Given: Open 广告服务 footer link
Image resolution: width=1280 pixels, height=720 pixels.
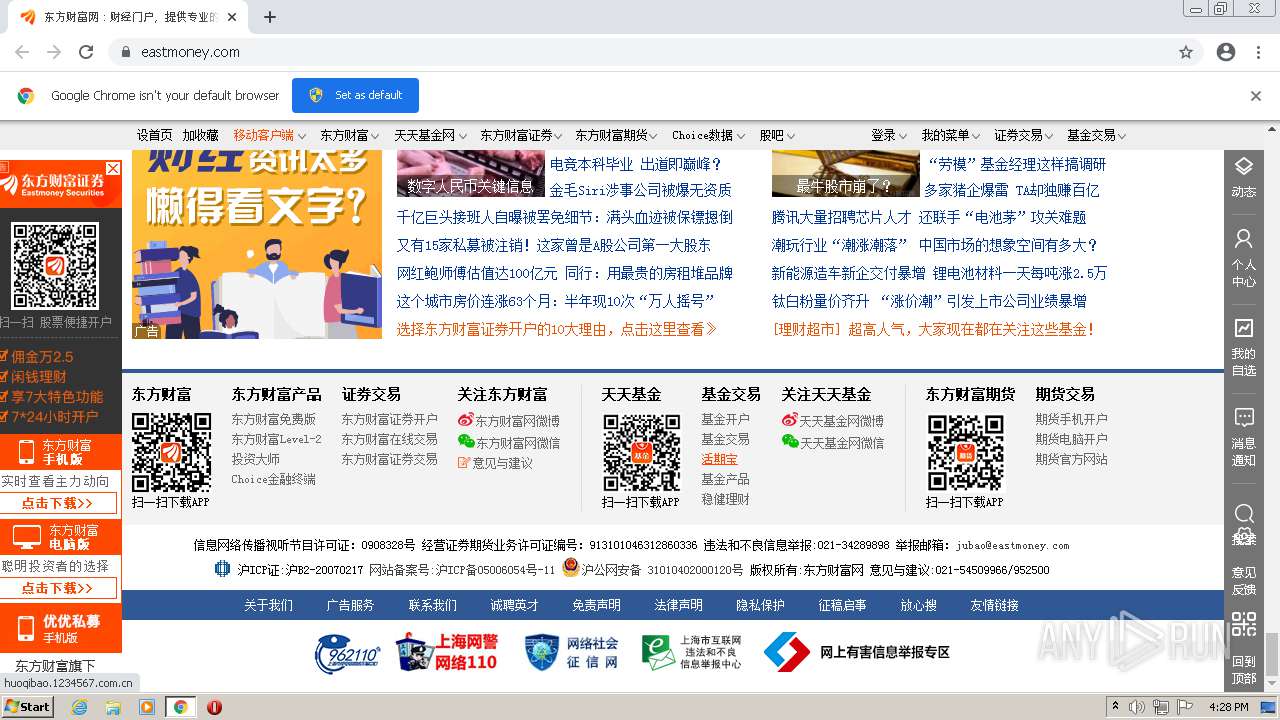Looking at the screenshot, I should 350,605.
